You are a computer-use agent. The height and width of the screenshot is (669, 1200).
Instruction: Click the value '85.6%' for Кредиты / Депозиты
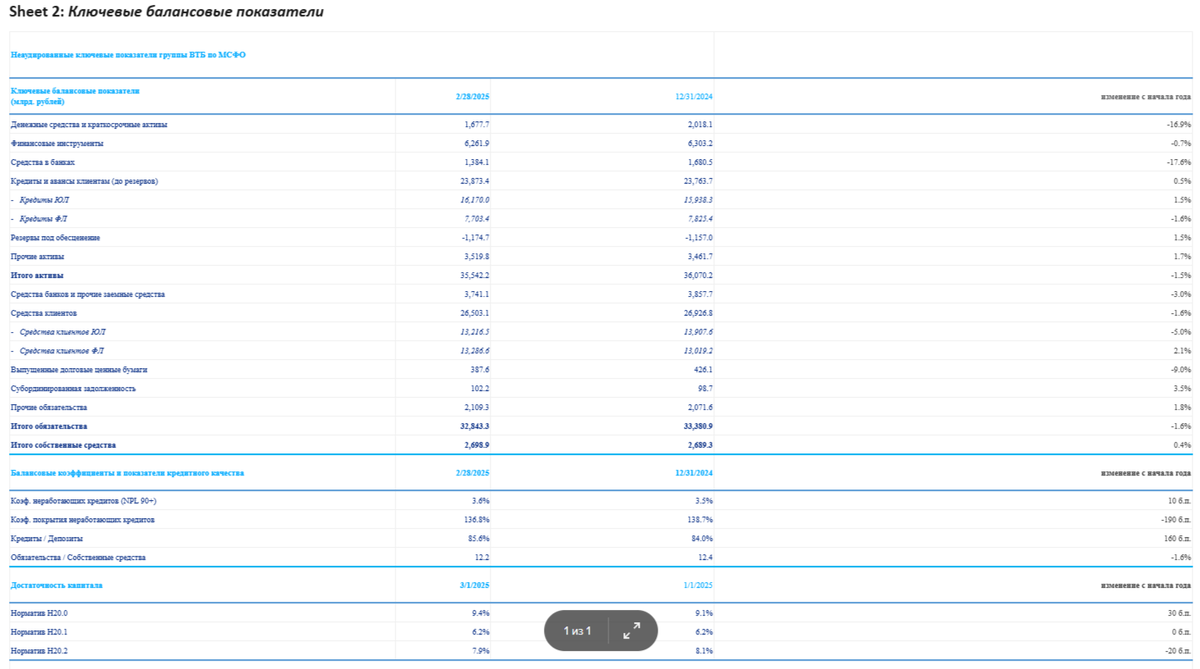point(480,538)
